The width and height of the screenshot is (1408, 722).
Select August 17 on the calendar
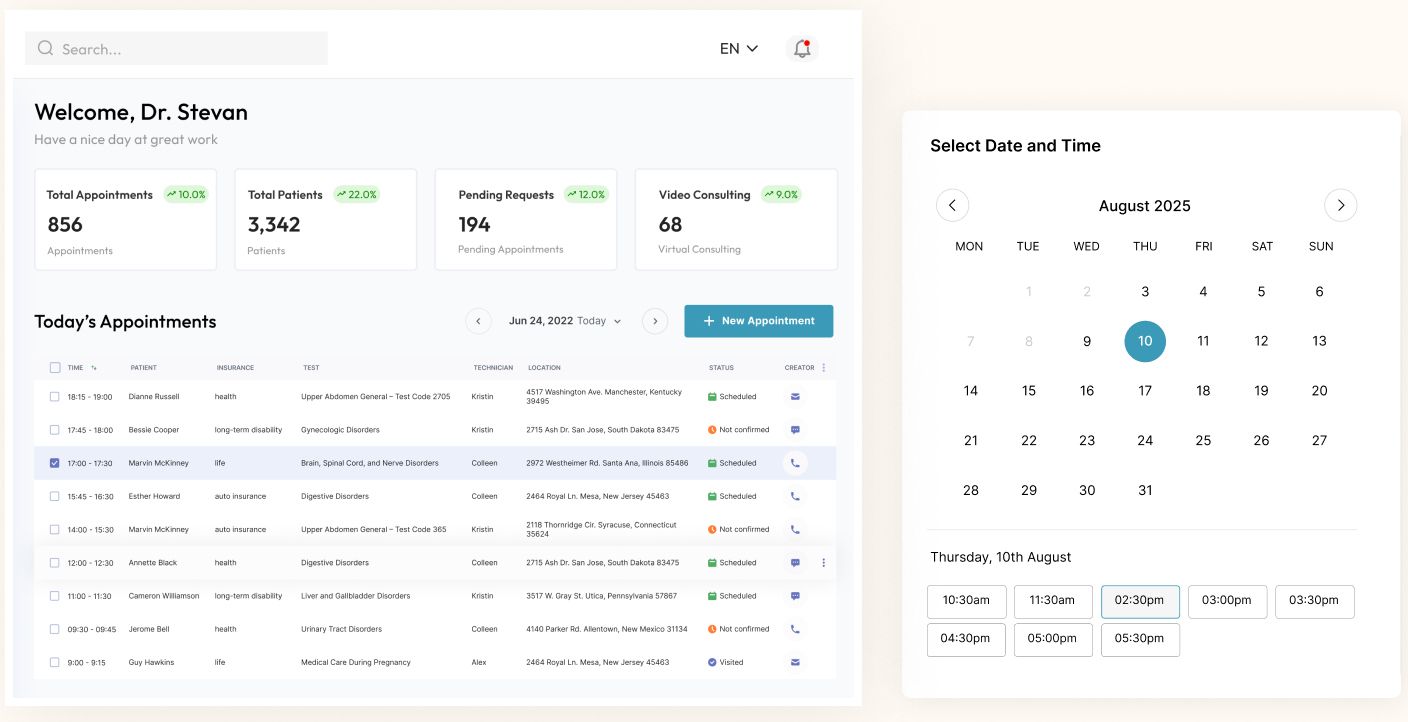tap(1144, 390)
